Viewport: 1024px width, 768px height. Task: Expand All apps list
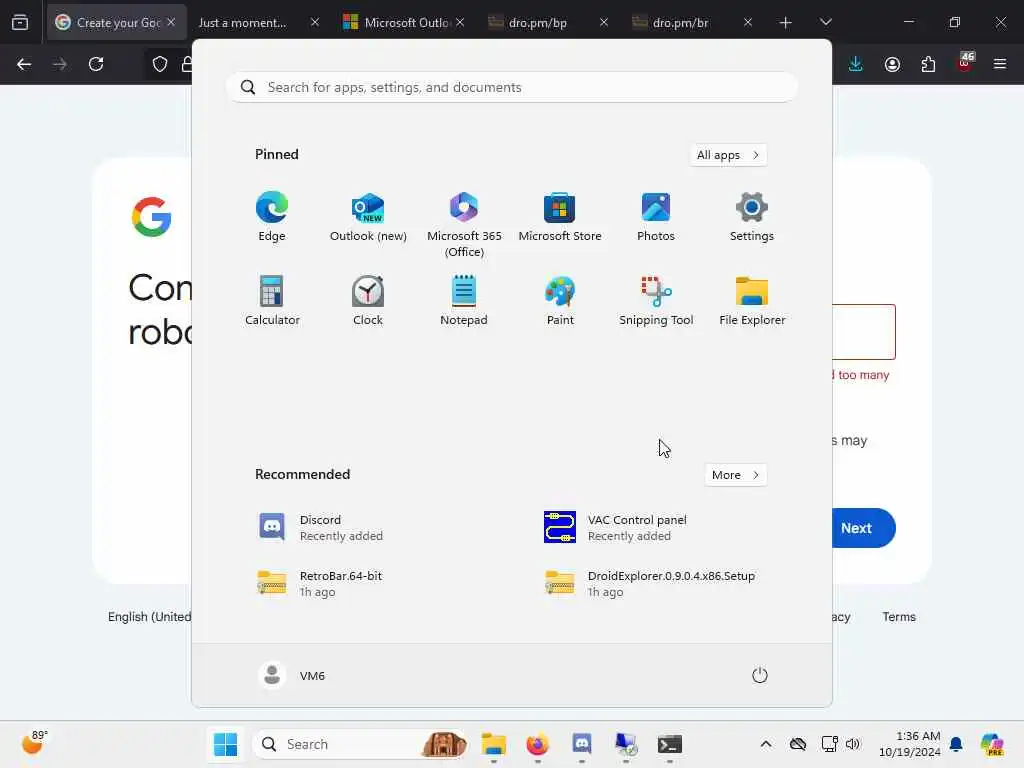pyautogui.click(x=728, y=155)
